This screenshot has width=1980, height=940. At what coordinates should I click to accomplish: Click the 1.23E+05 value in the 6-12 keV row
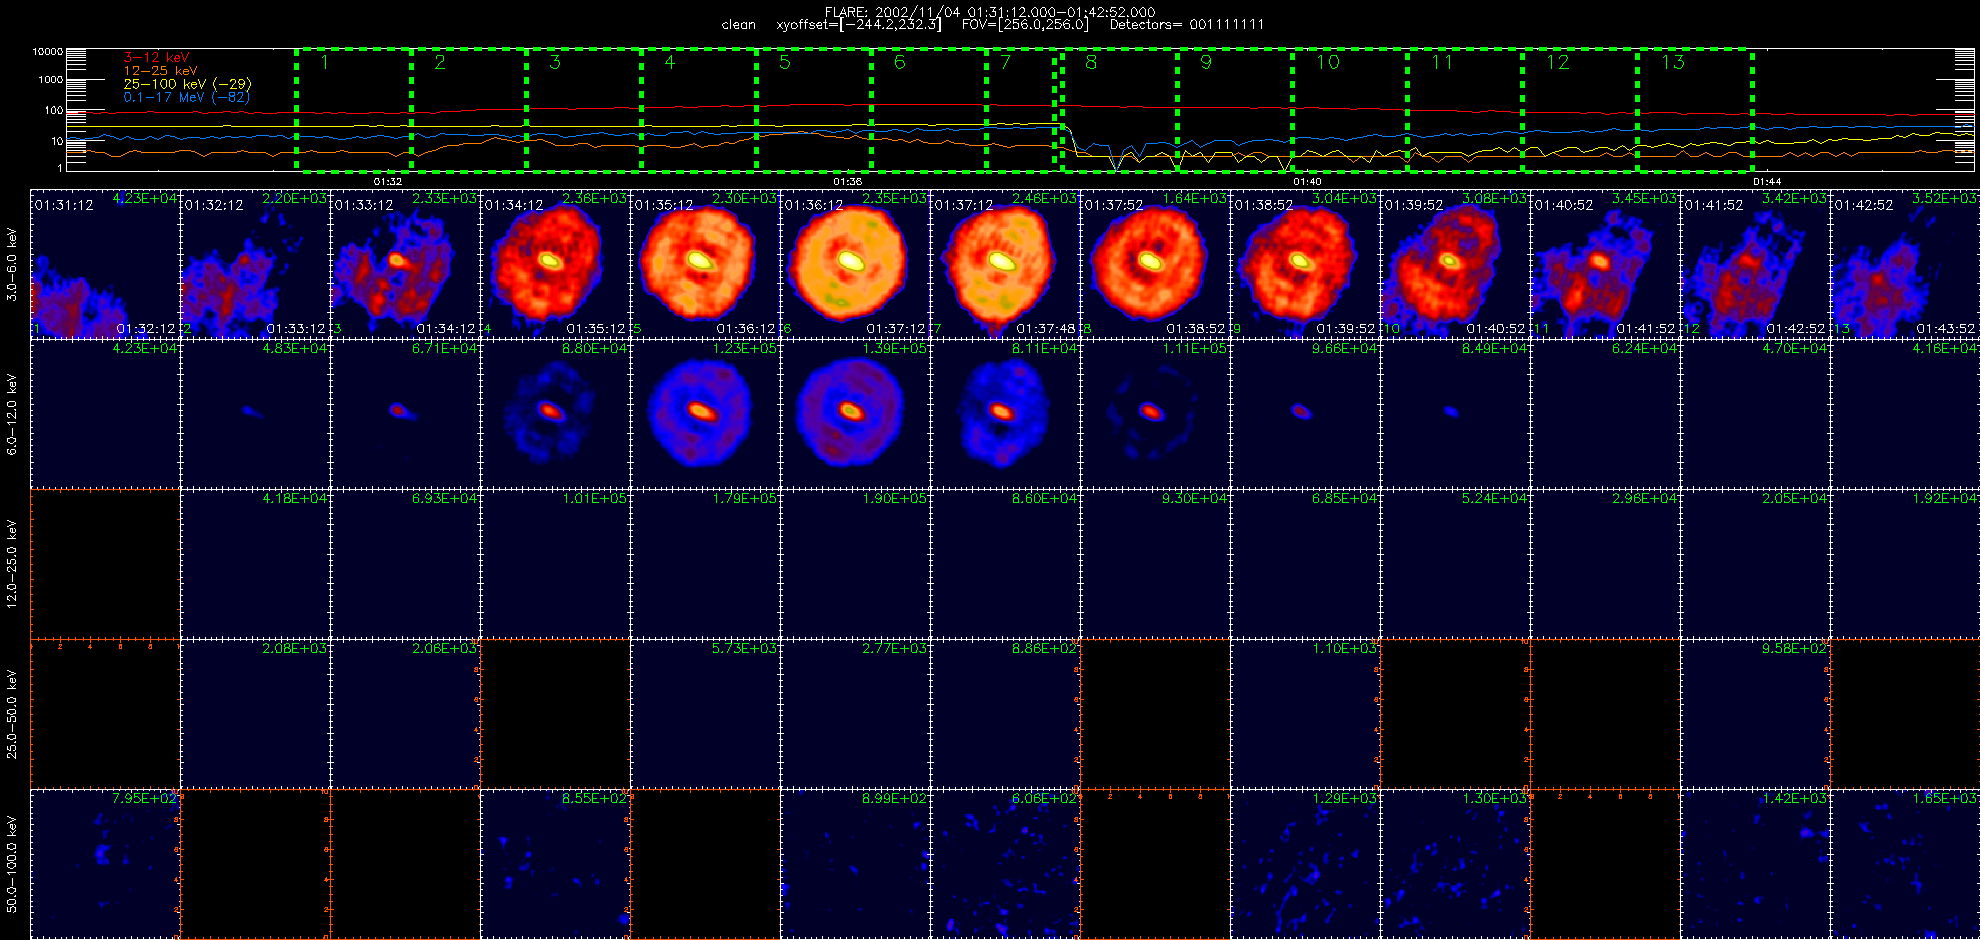(x=745, y=348)
